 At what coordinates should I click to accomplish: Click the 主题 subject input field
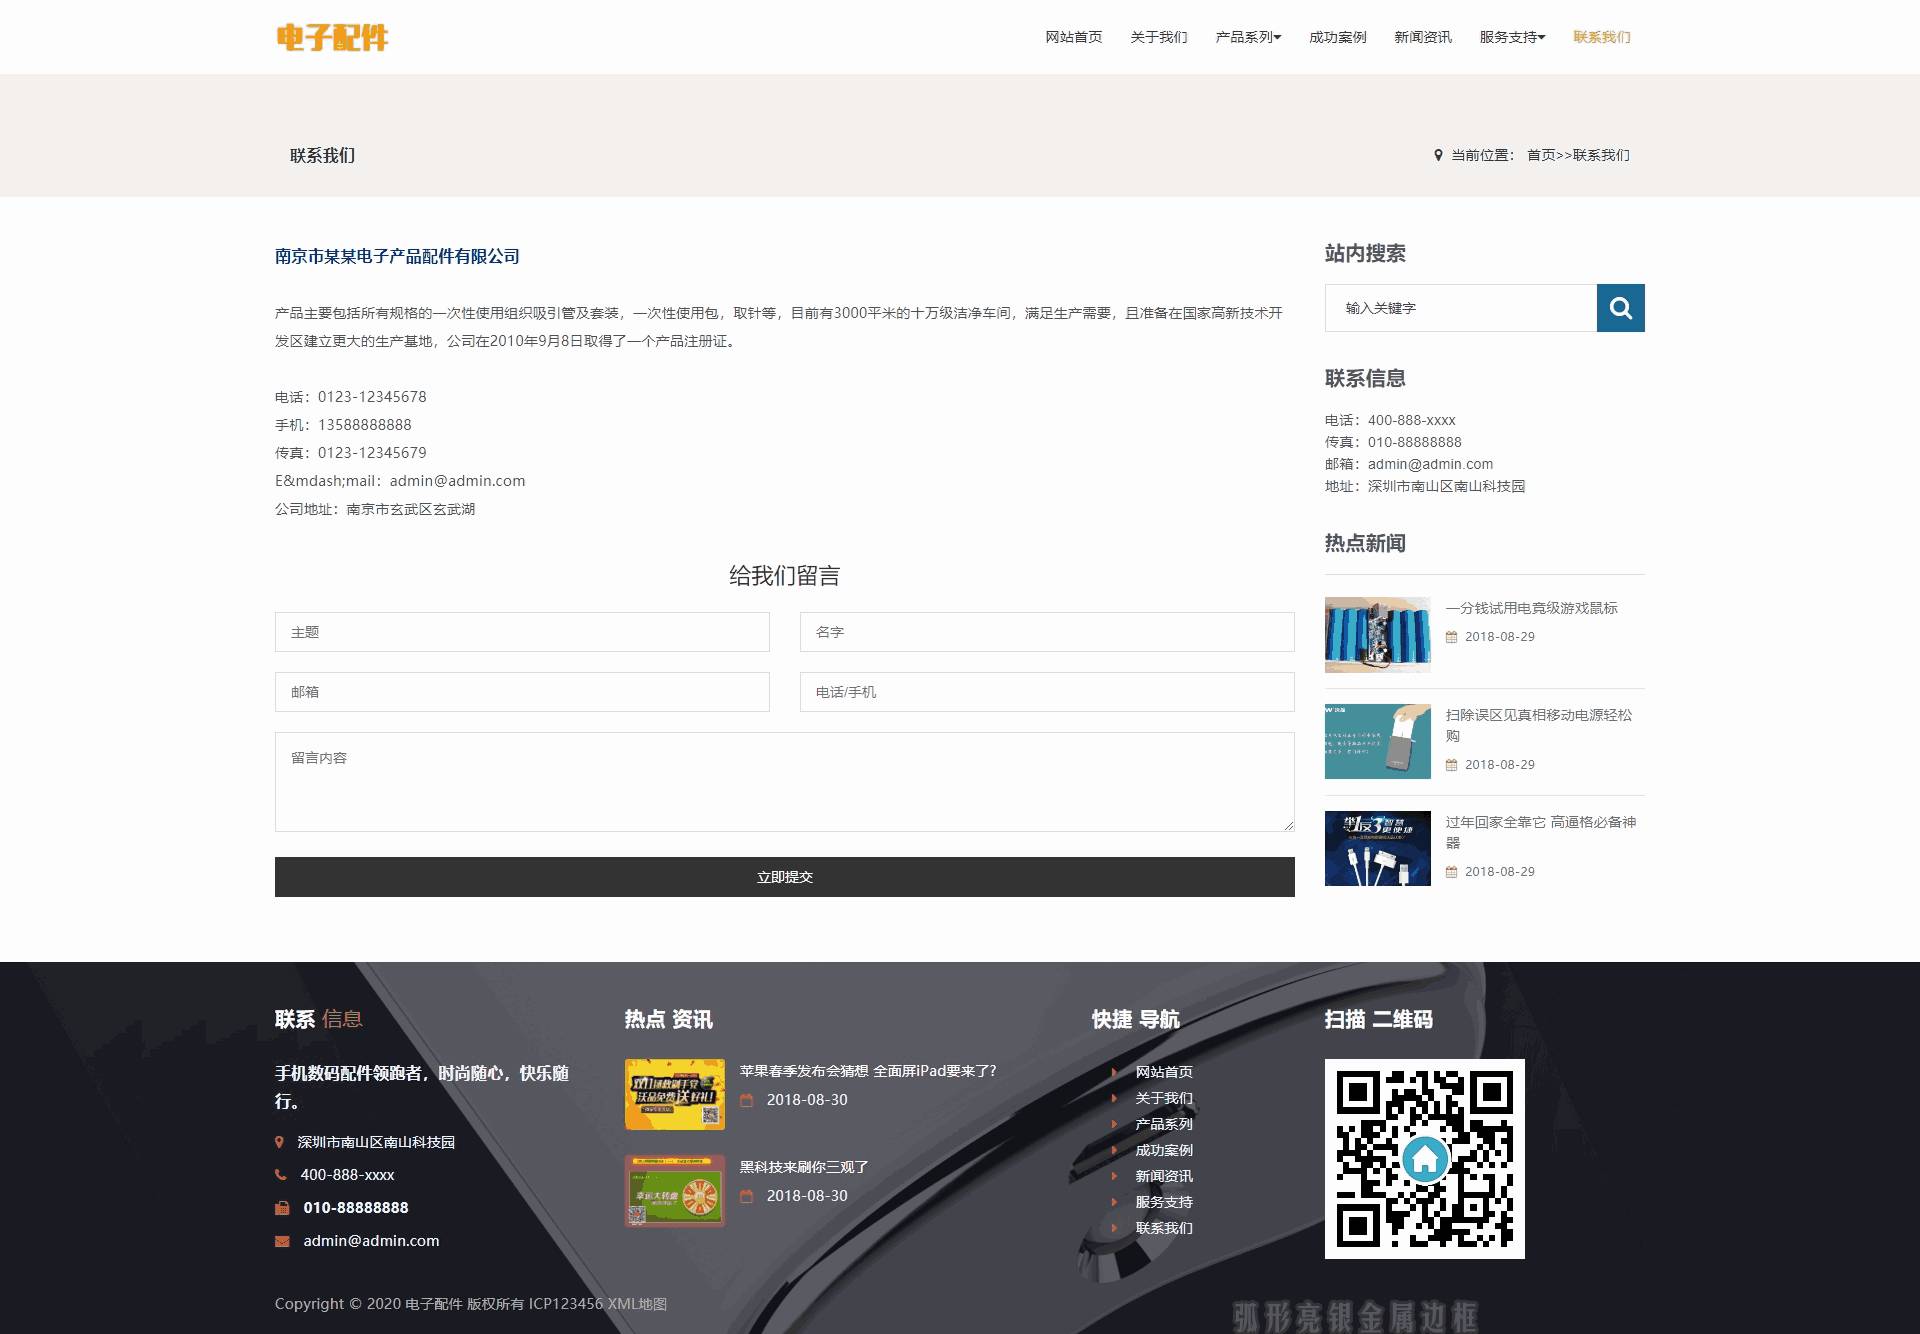(522, 632)
